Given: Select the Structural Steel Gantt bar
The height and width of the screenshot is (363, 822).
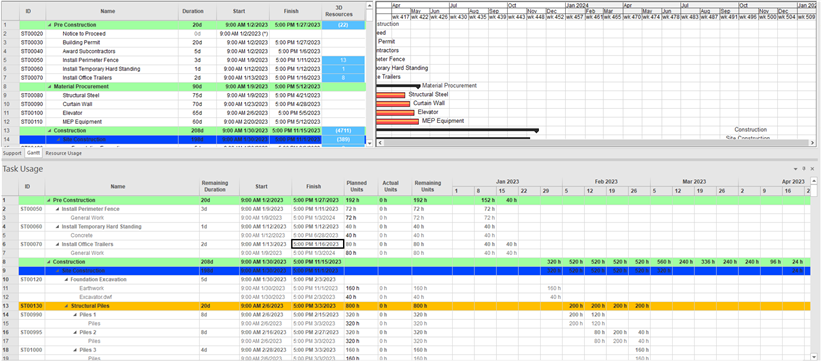Looking at the screenshot, I should click(x=391, y=95).
